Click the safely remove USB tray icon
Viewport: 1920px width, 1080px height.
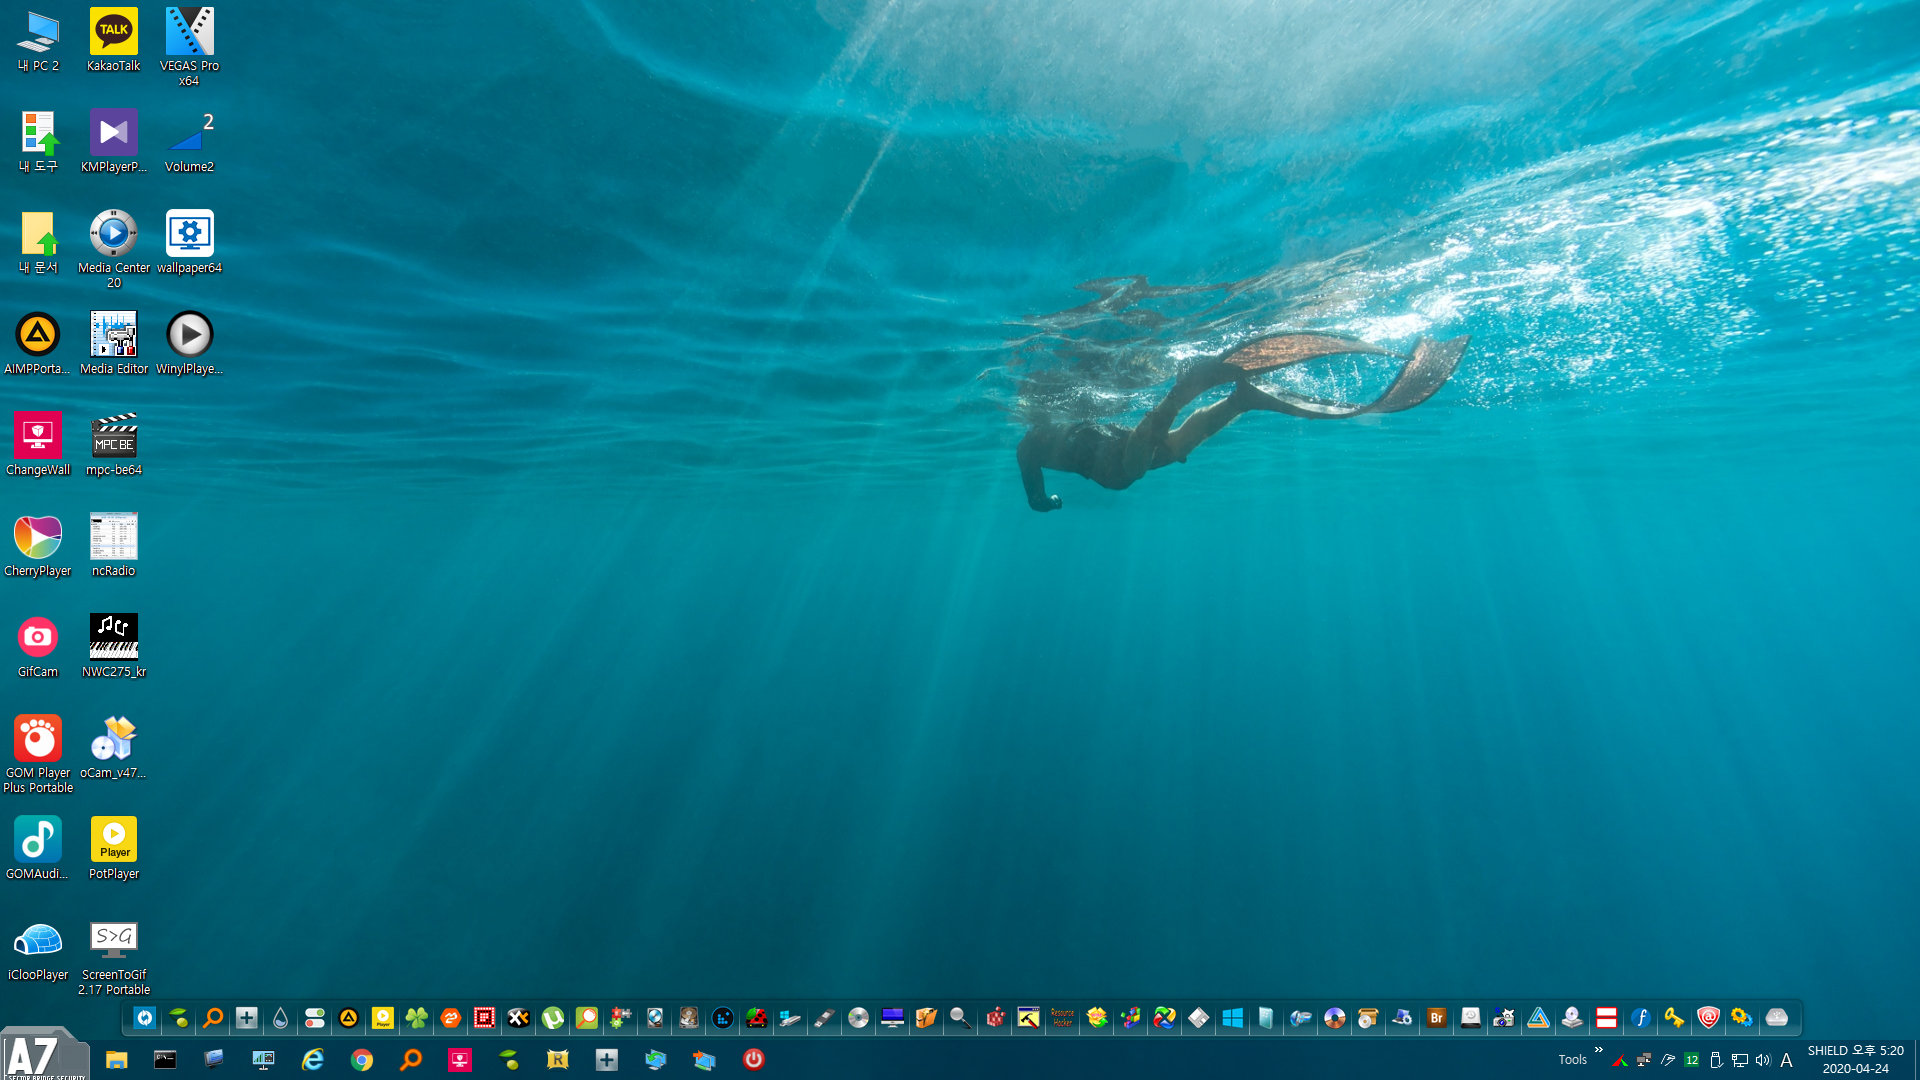[x=1716, y=1060]
